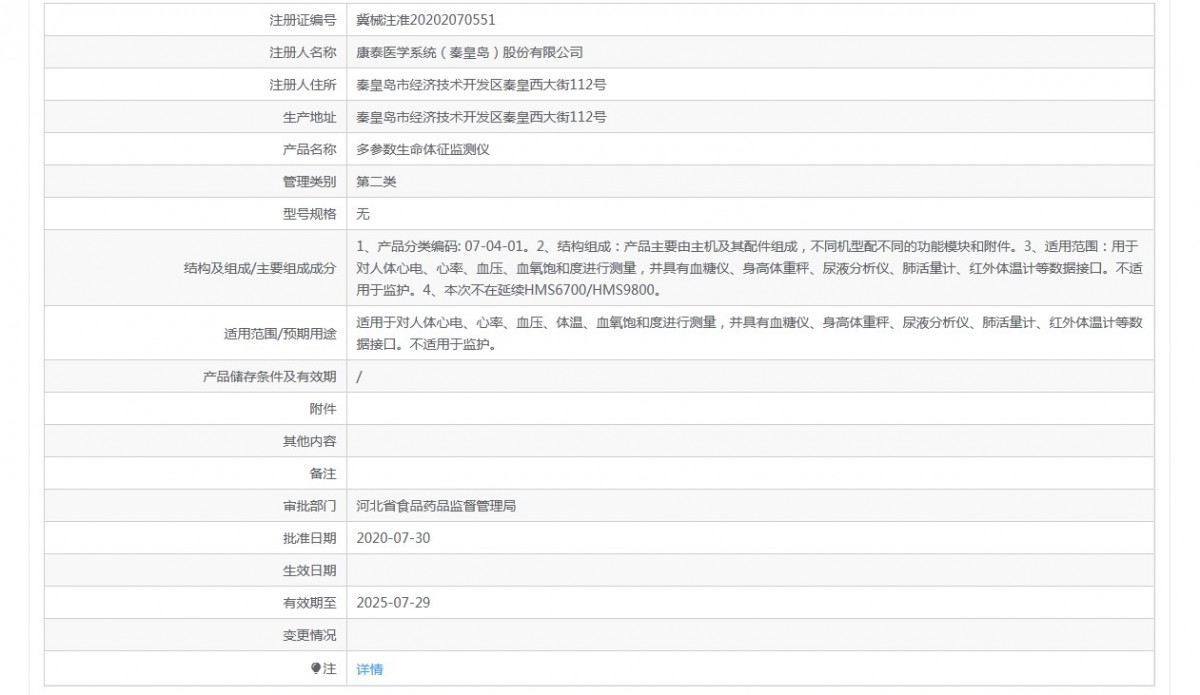Screen dimensions: 1200x695
Task: Select approval date 2020-07-30
Action: (x=393, y=538)
